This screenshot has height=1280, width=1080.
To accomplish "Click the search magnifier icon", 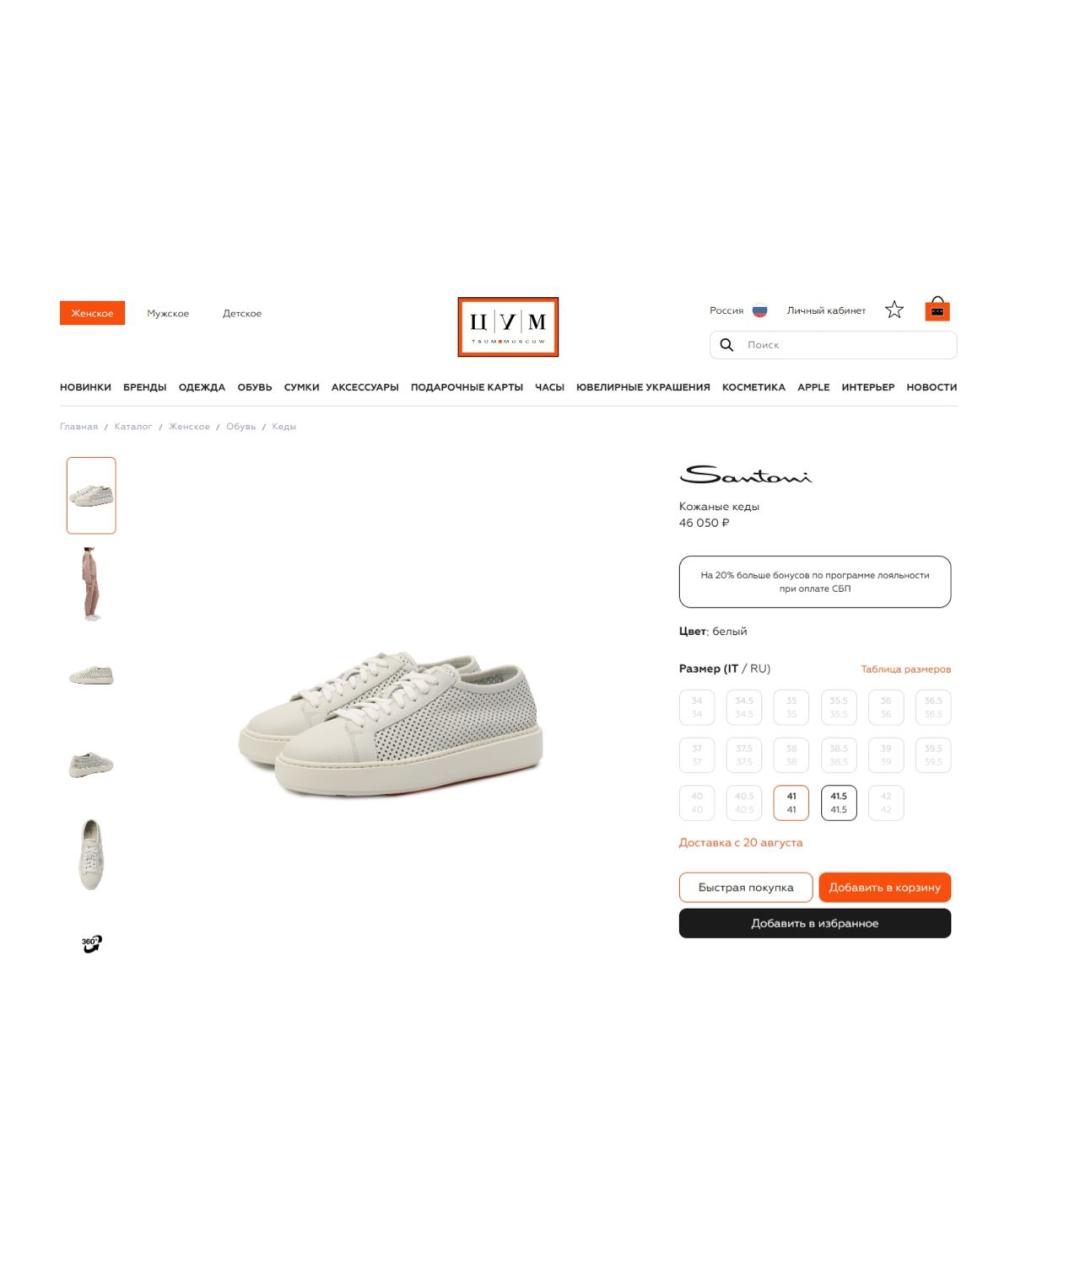I will [x=727, y=345].
